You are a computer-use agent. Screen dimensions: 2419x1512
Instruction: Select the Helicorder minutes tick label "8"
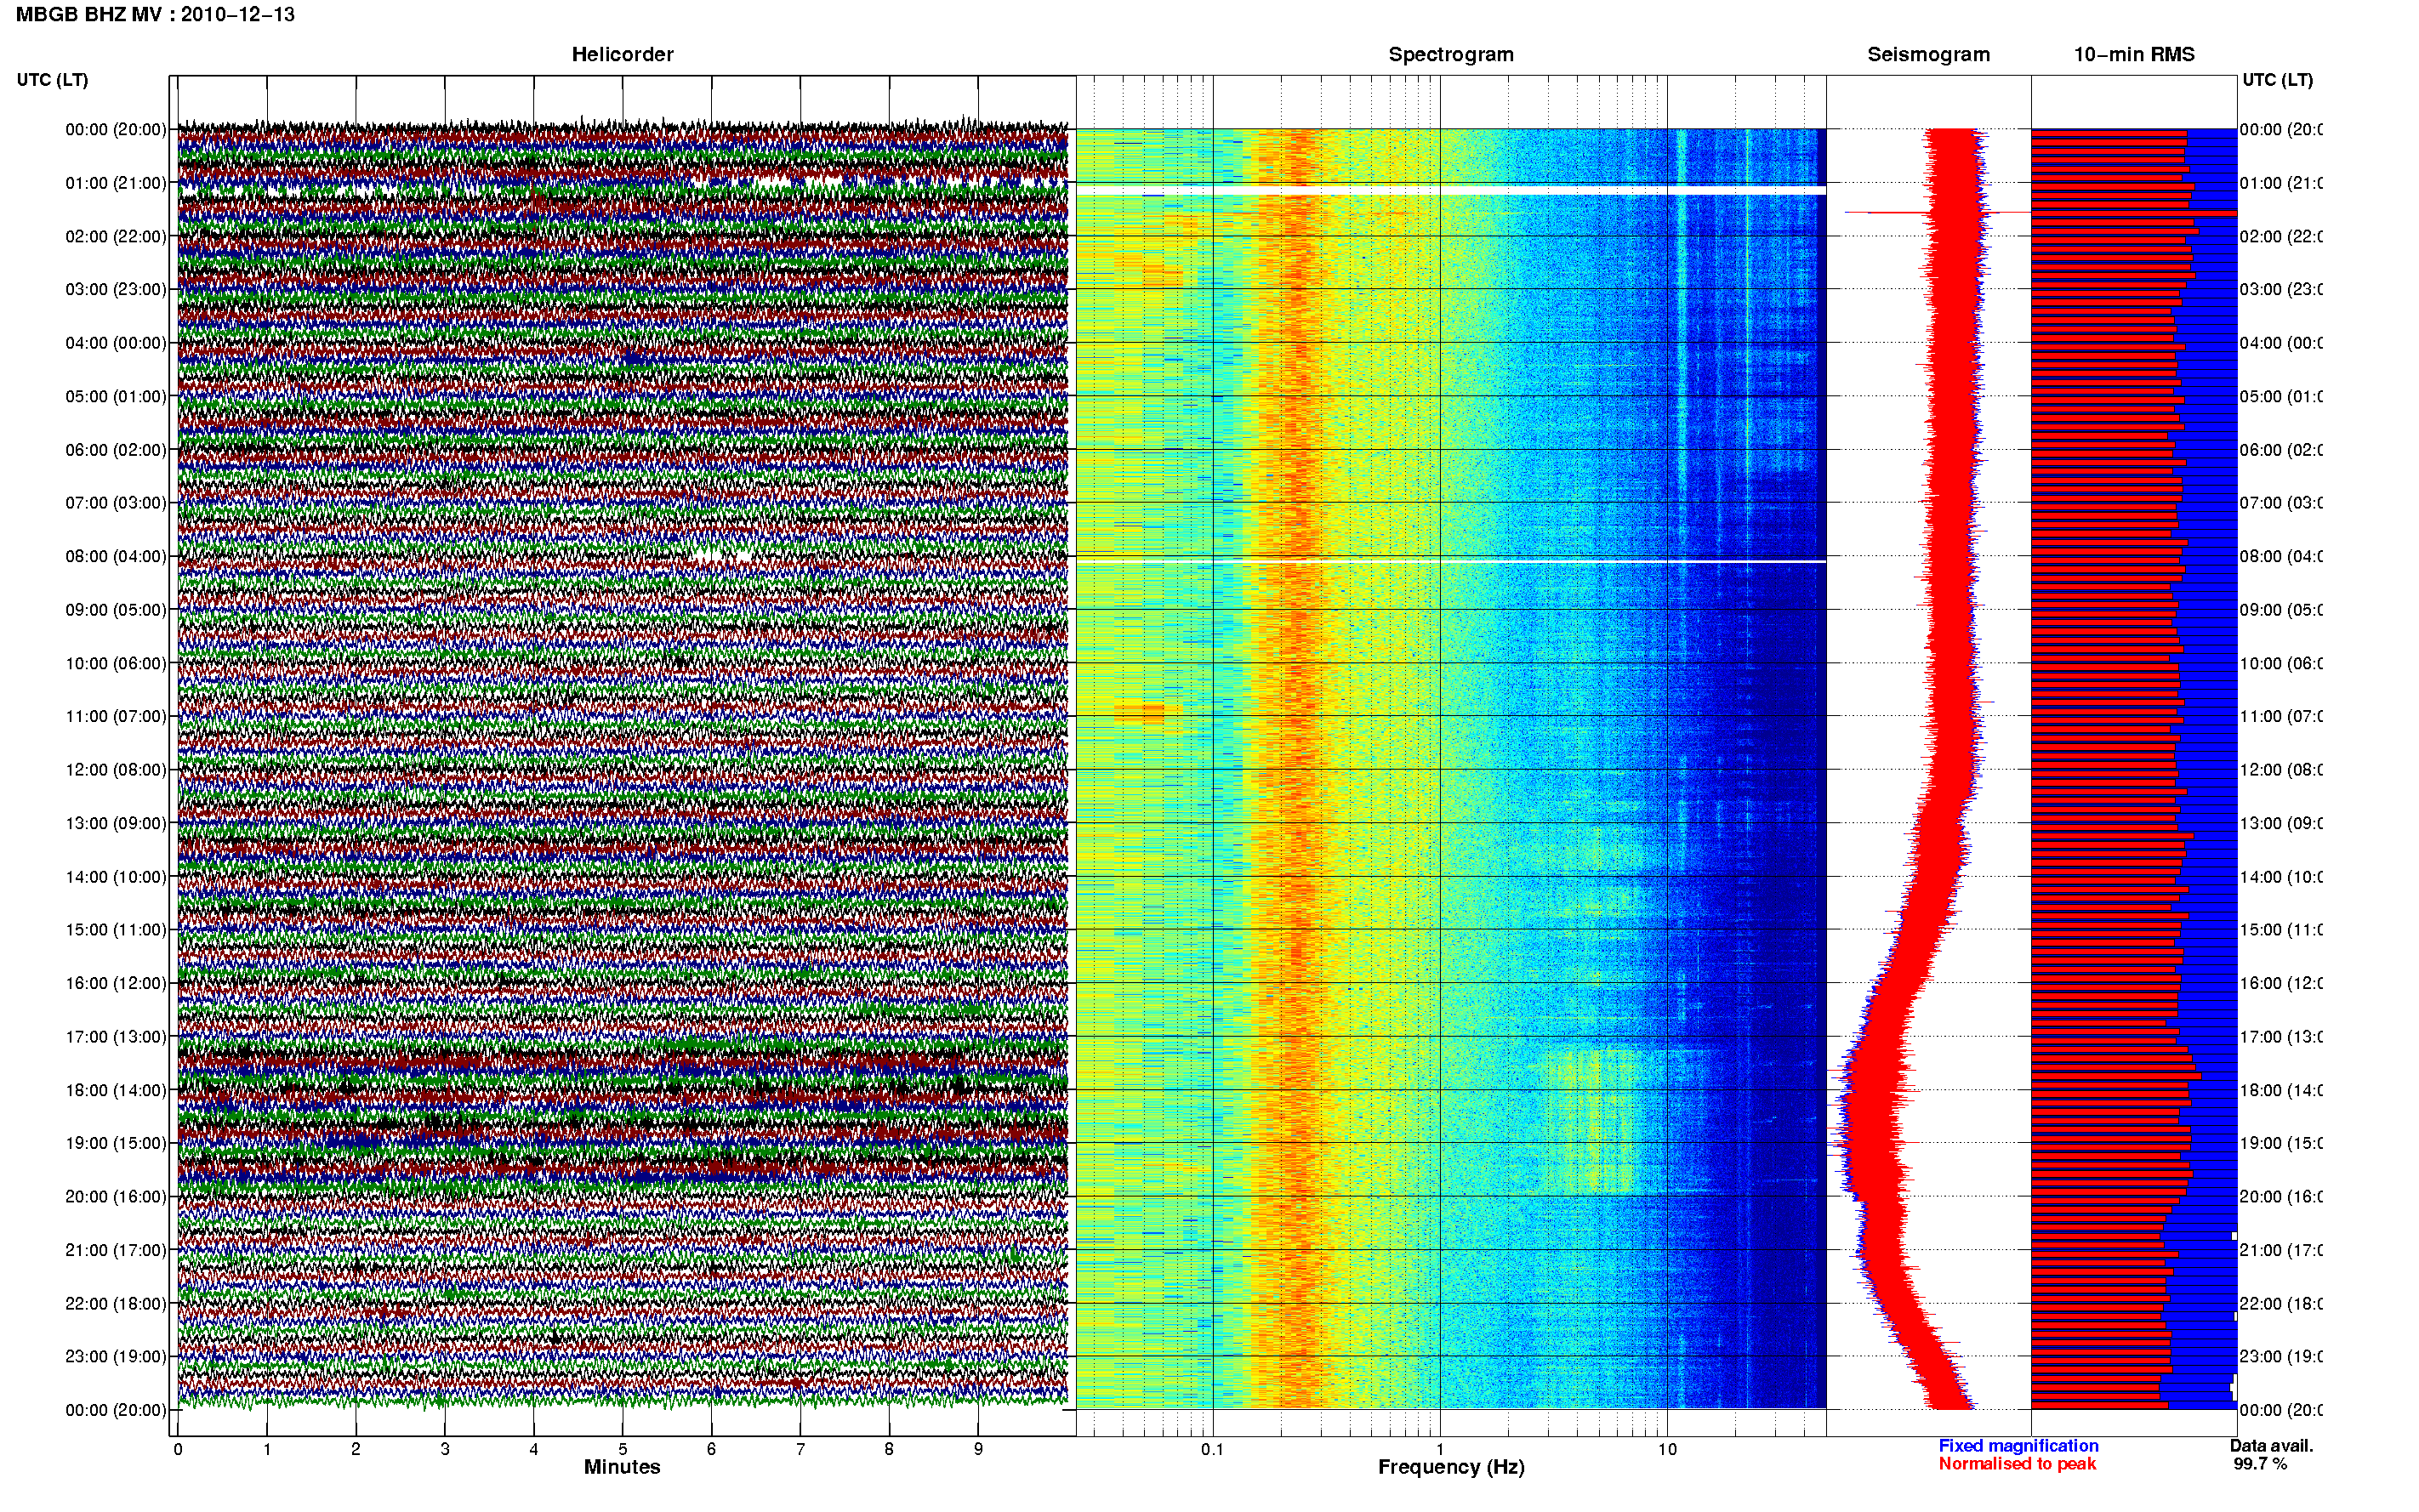click(x=889, y=1449)
